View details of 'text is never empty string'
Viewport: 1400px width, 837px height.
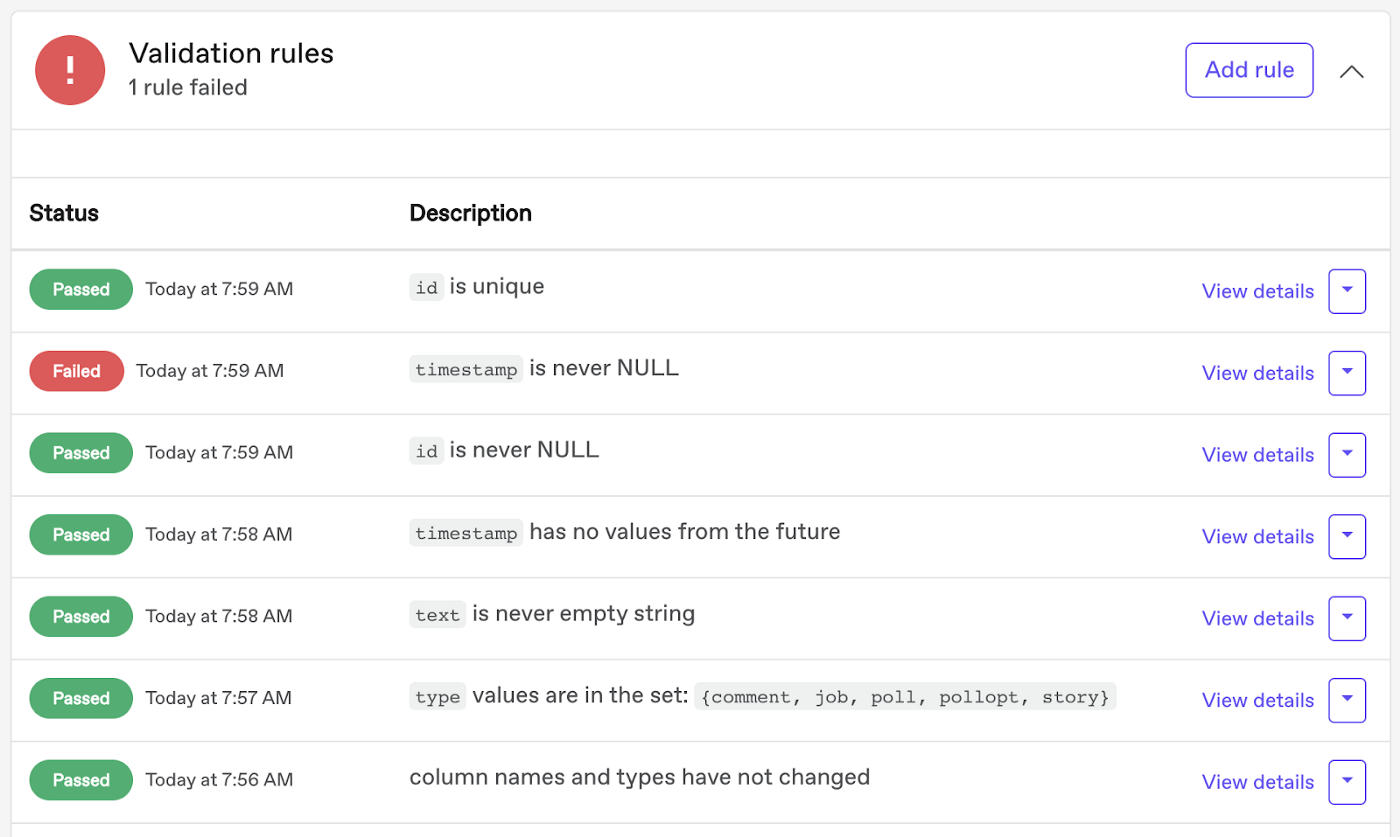(x=1257, y=618)
